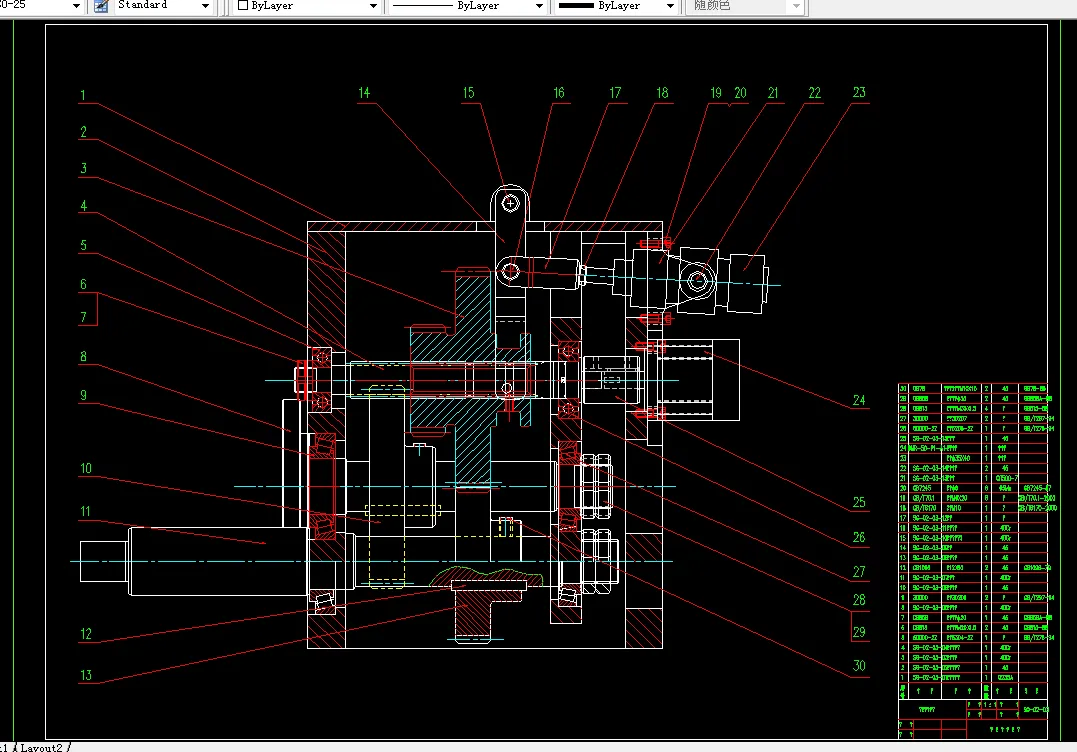The image size is (1077, 752).
Task: Open the ByLayer color control dropdown
Action: pyautogui.click(x=373, y=6)
